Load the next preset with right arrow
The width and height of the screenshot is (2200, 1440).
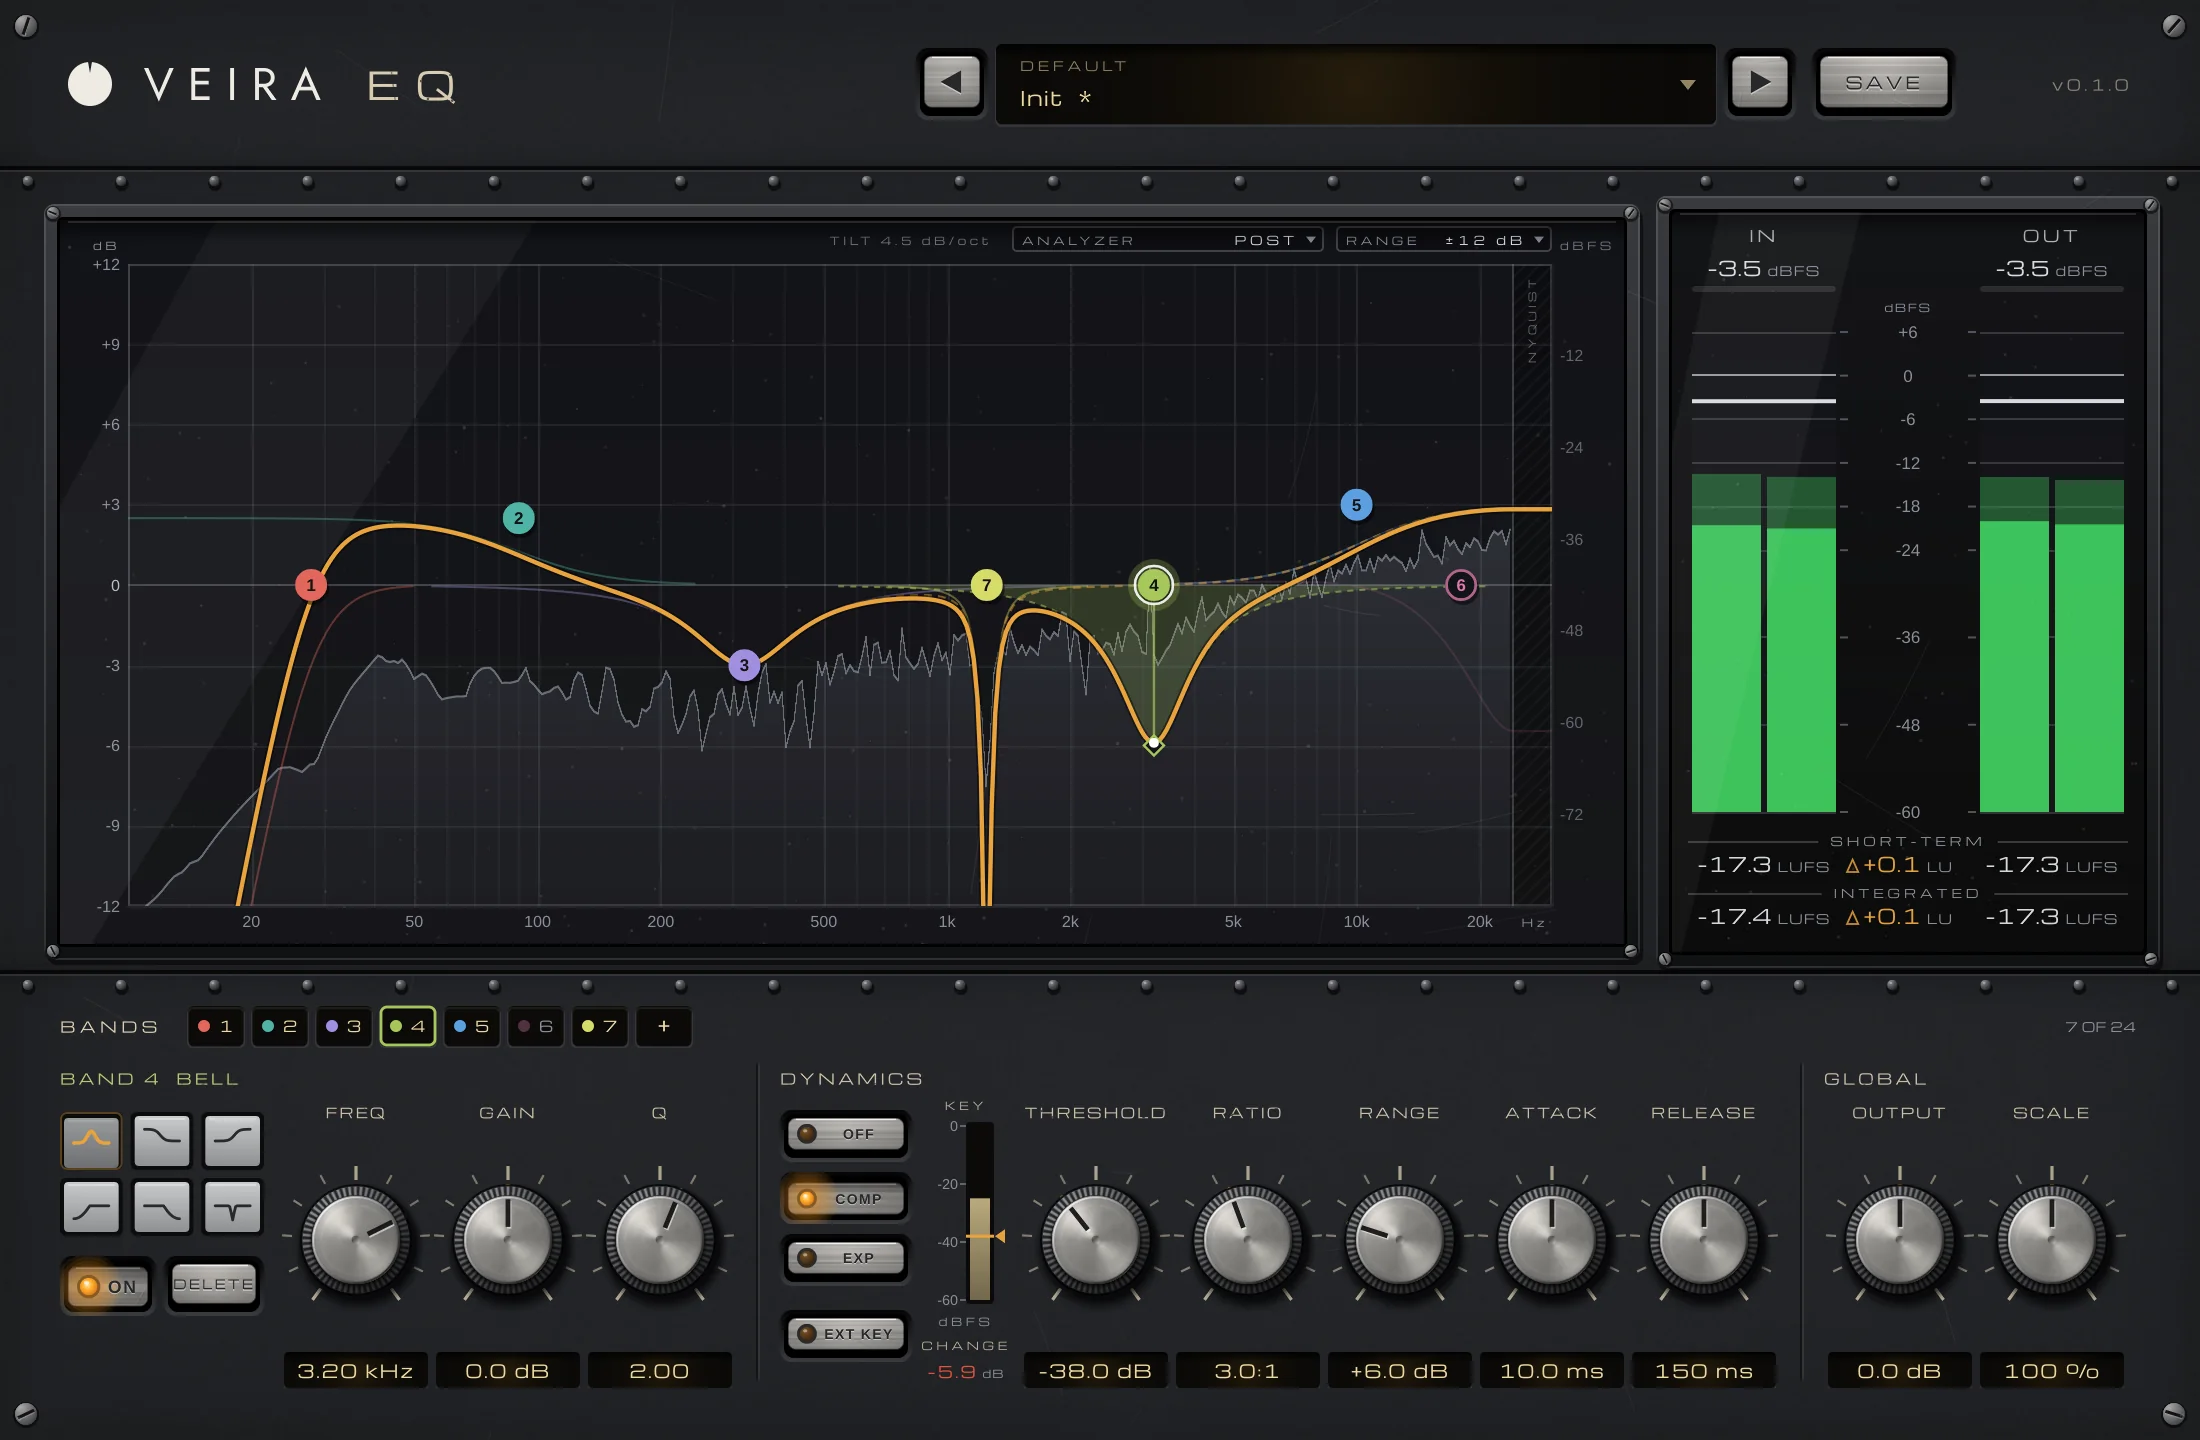point(1760,83)
